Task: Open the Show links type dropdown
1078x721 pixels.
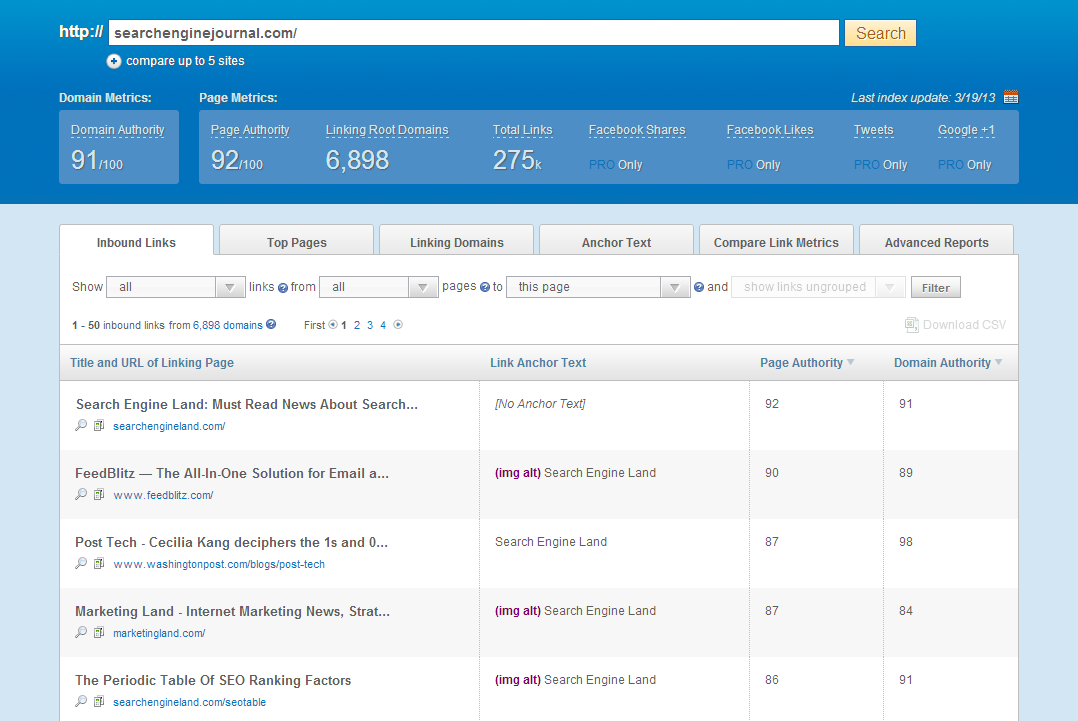Action: (175, 287)
